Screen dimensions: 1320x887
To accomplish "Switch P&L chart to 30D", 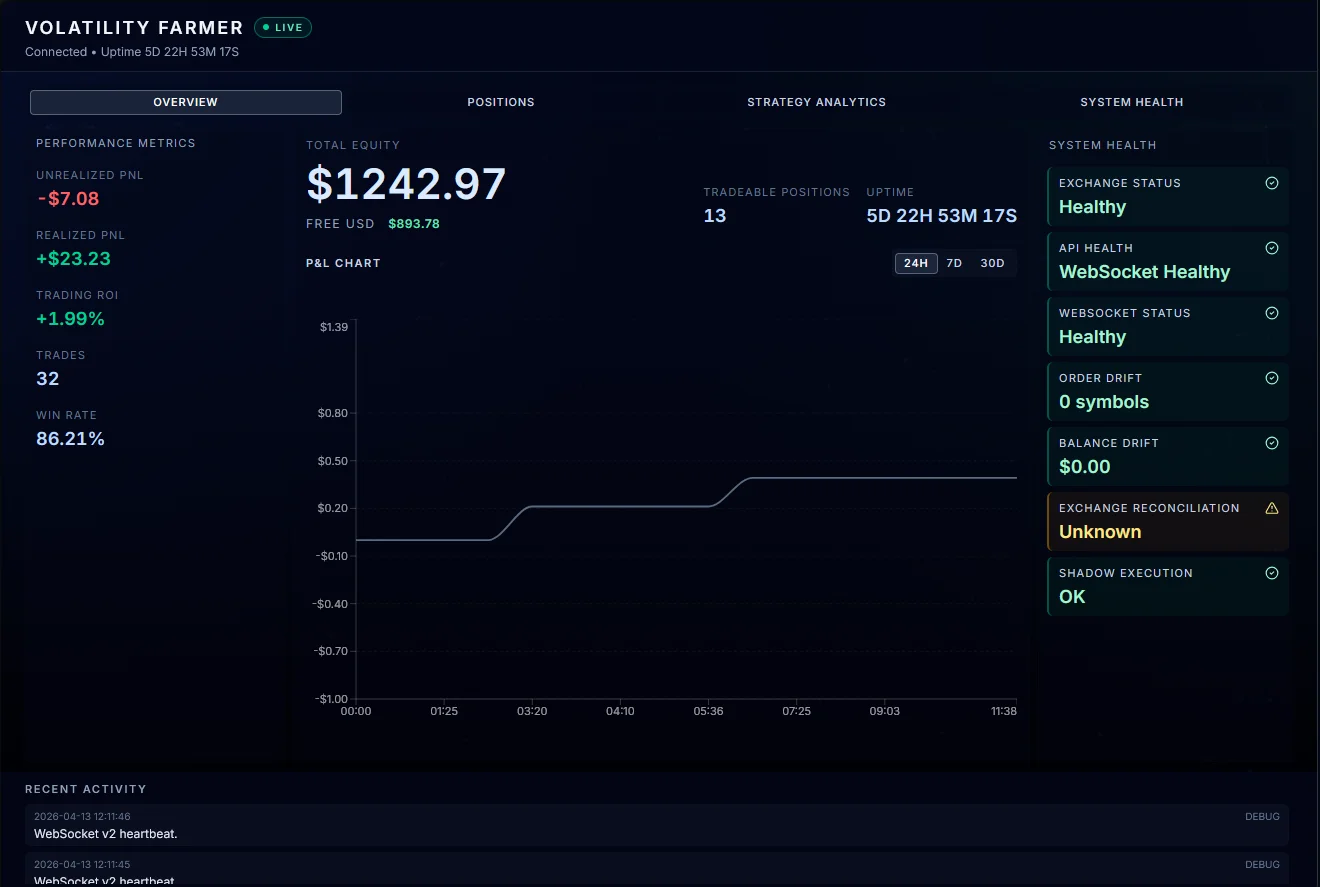I will point(992,263).
